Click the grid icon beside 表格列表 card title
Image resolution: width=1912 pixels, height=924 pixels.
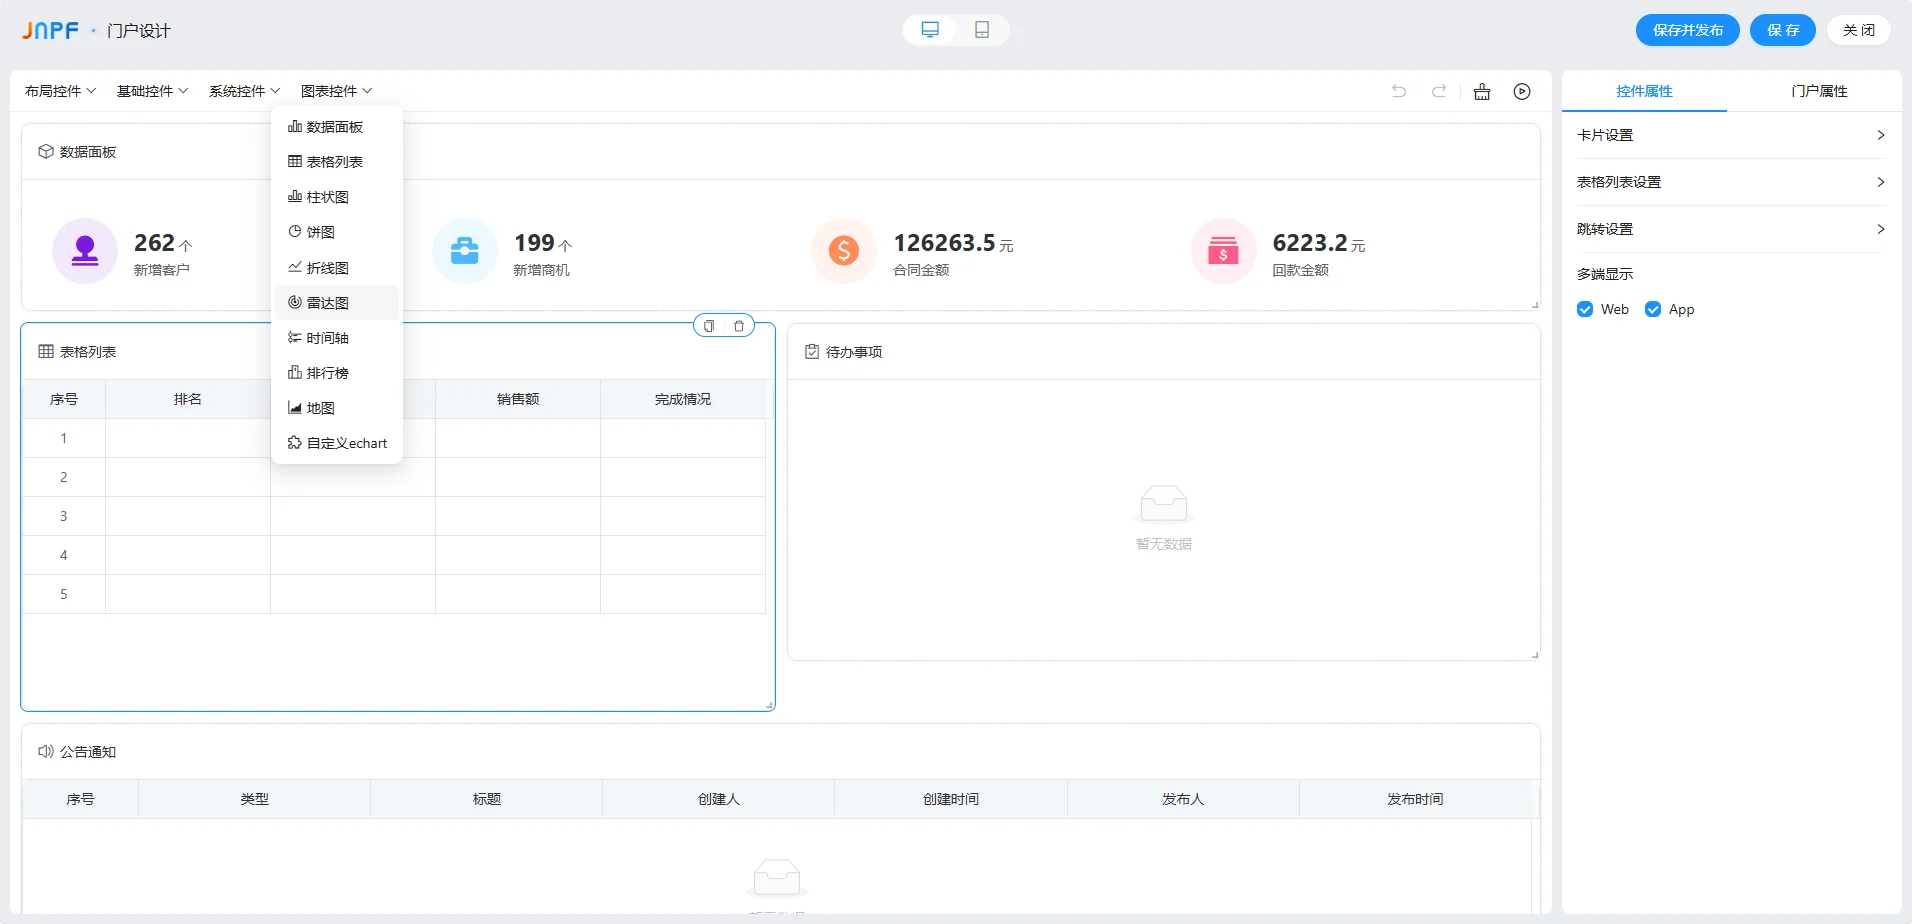point(45,352)
